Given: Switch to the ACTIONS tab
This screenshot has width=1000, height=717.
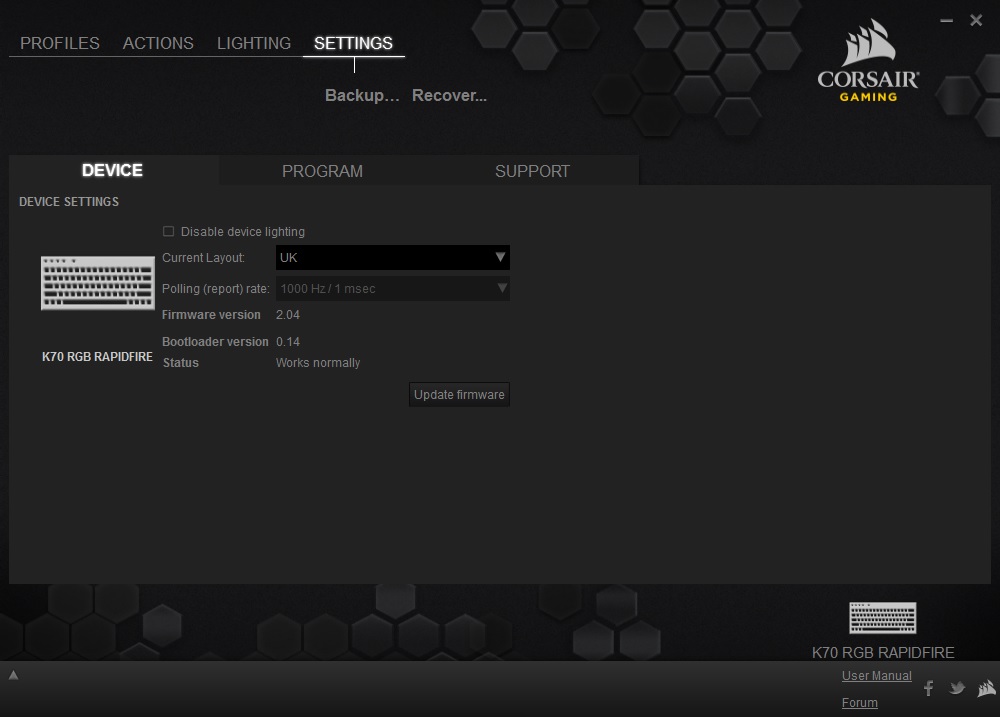Looking at the screenshot, I should pos(158,43).
